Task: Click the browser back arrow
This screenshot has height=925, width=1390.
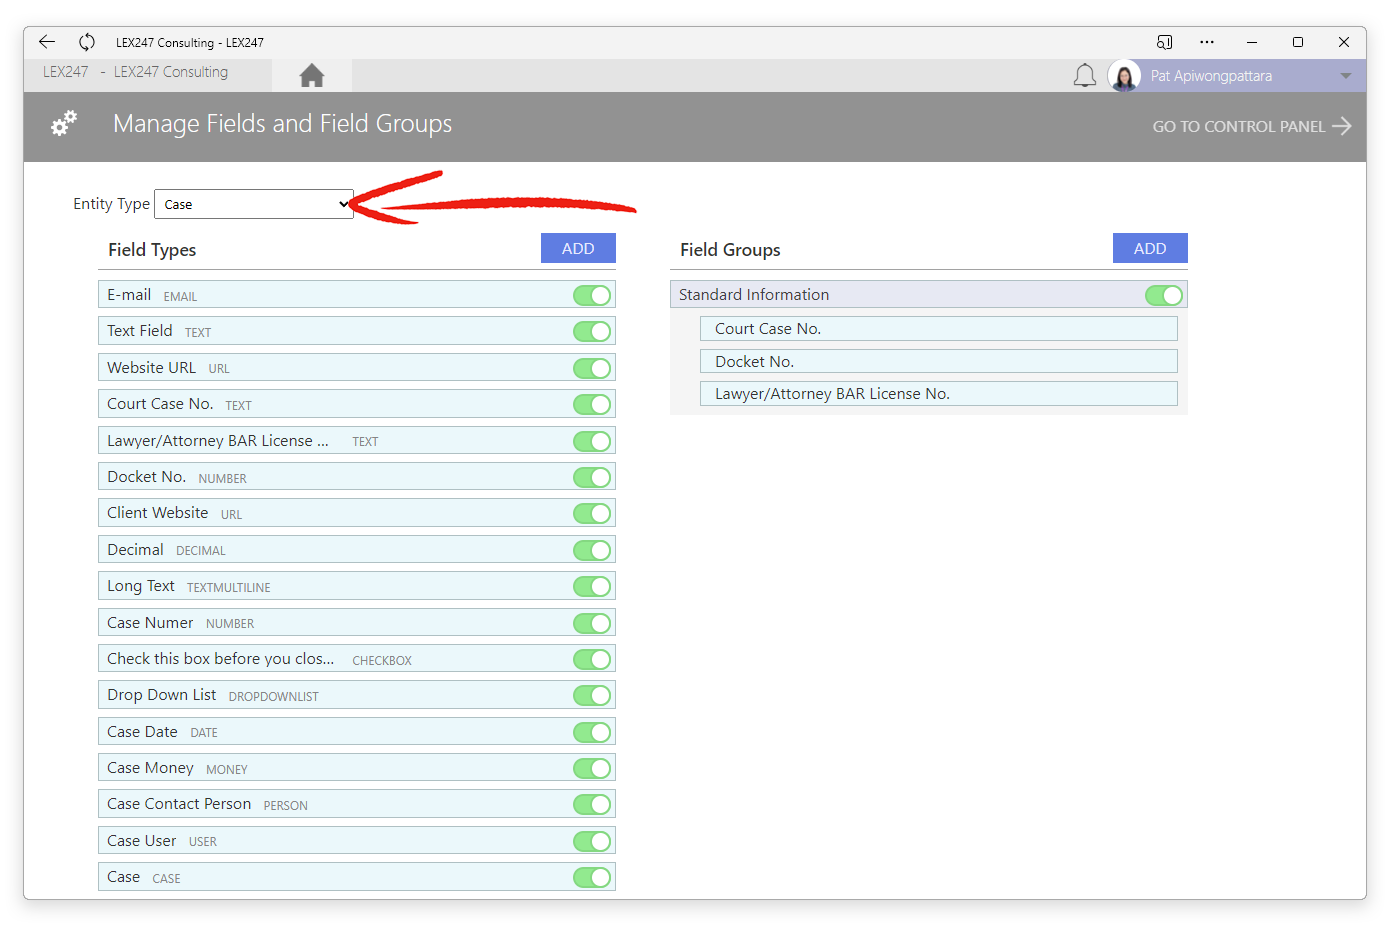Action: point(46,42)
